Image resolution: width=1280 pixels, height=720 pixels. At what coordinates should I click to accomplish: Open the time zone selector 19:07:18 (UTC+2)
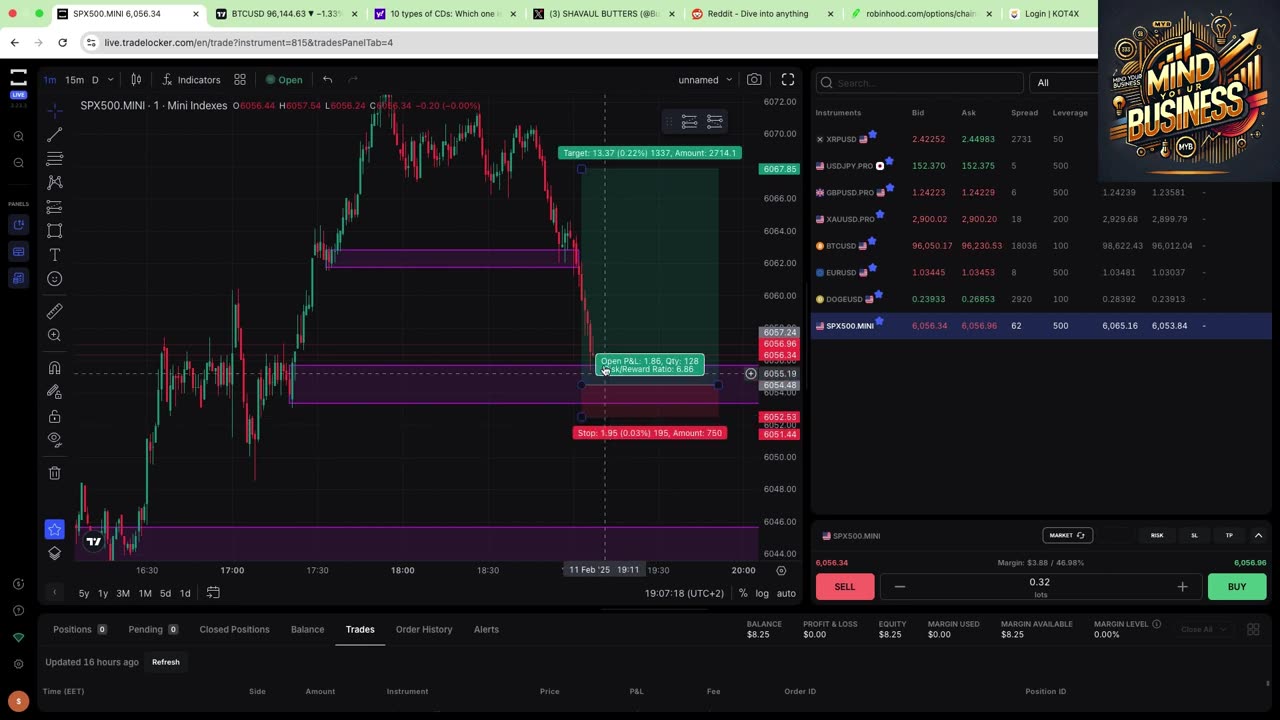(x=684, y=594)
